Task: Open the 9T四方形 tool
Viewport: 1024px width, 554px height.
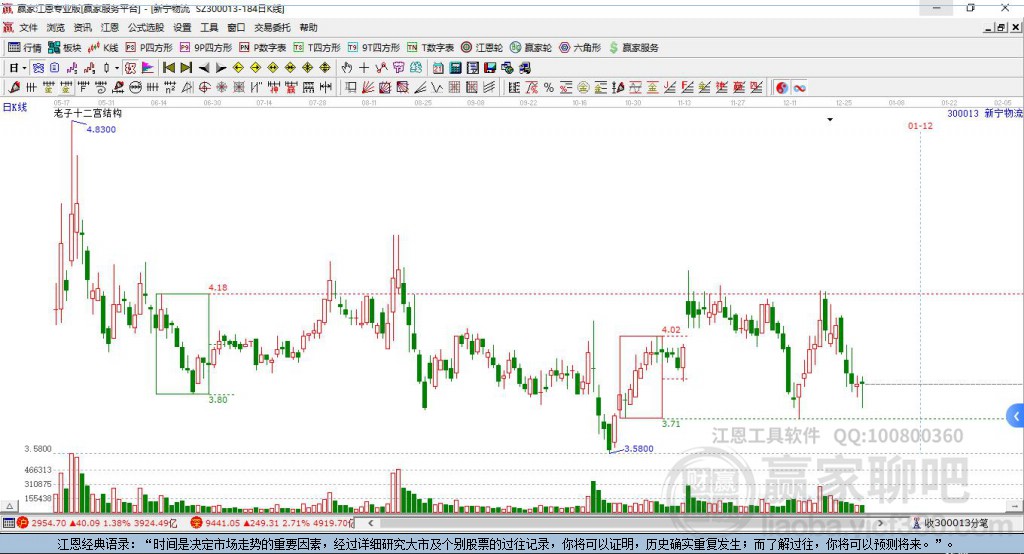Action: (374, 48)
